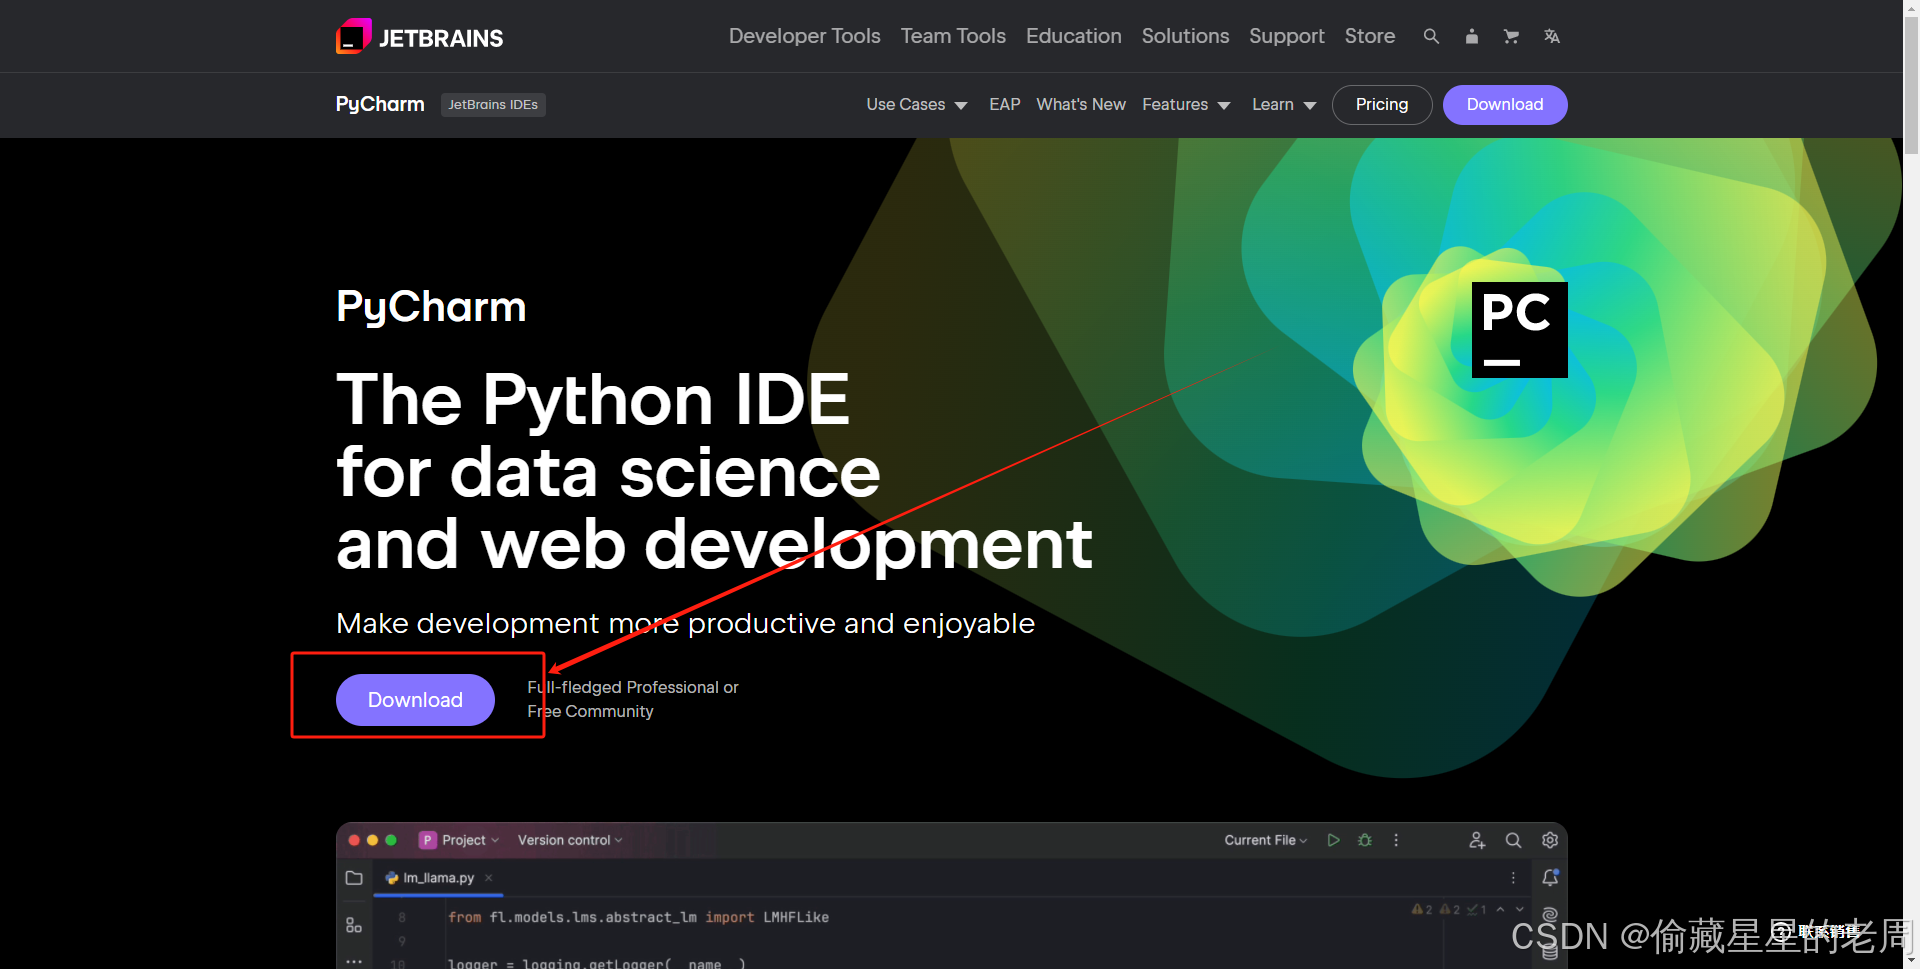
Task: Open the Support menu
Action: 1287,36
